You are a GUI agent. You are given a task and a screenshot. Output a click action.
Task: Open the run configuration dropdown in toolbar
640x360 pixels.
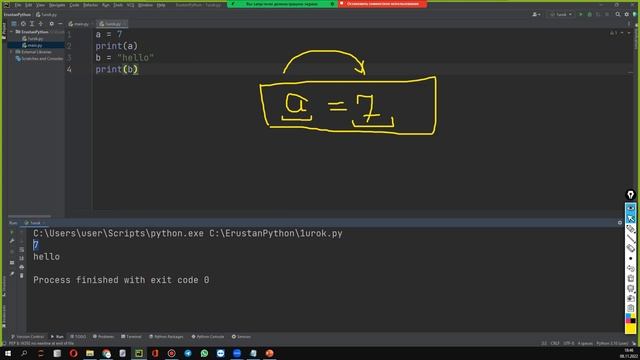pyautogui.click(x=561, y=14)
